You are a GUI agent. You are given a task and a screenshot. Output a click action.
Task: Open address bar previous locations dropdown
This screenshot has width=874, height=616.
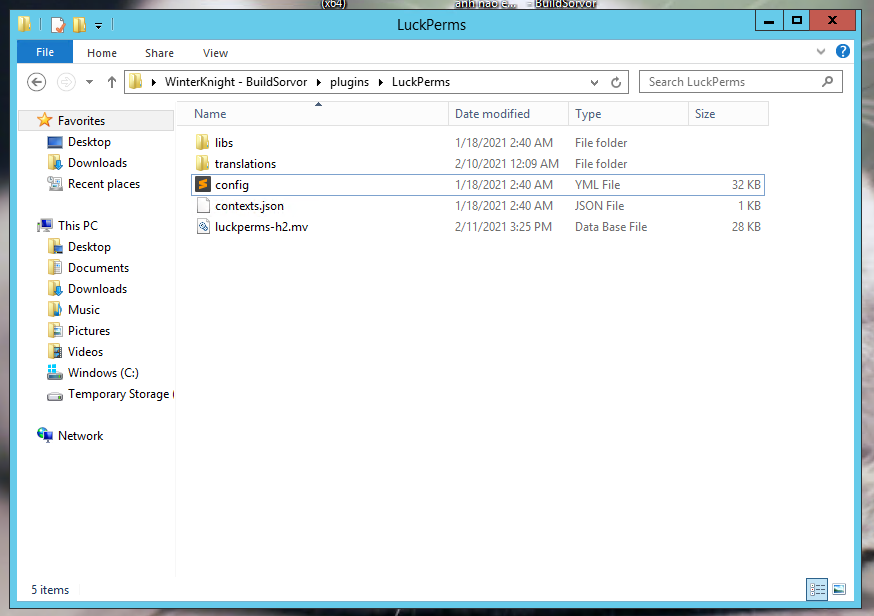[595, 82]
